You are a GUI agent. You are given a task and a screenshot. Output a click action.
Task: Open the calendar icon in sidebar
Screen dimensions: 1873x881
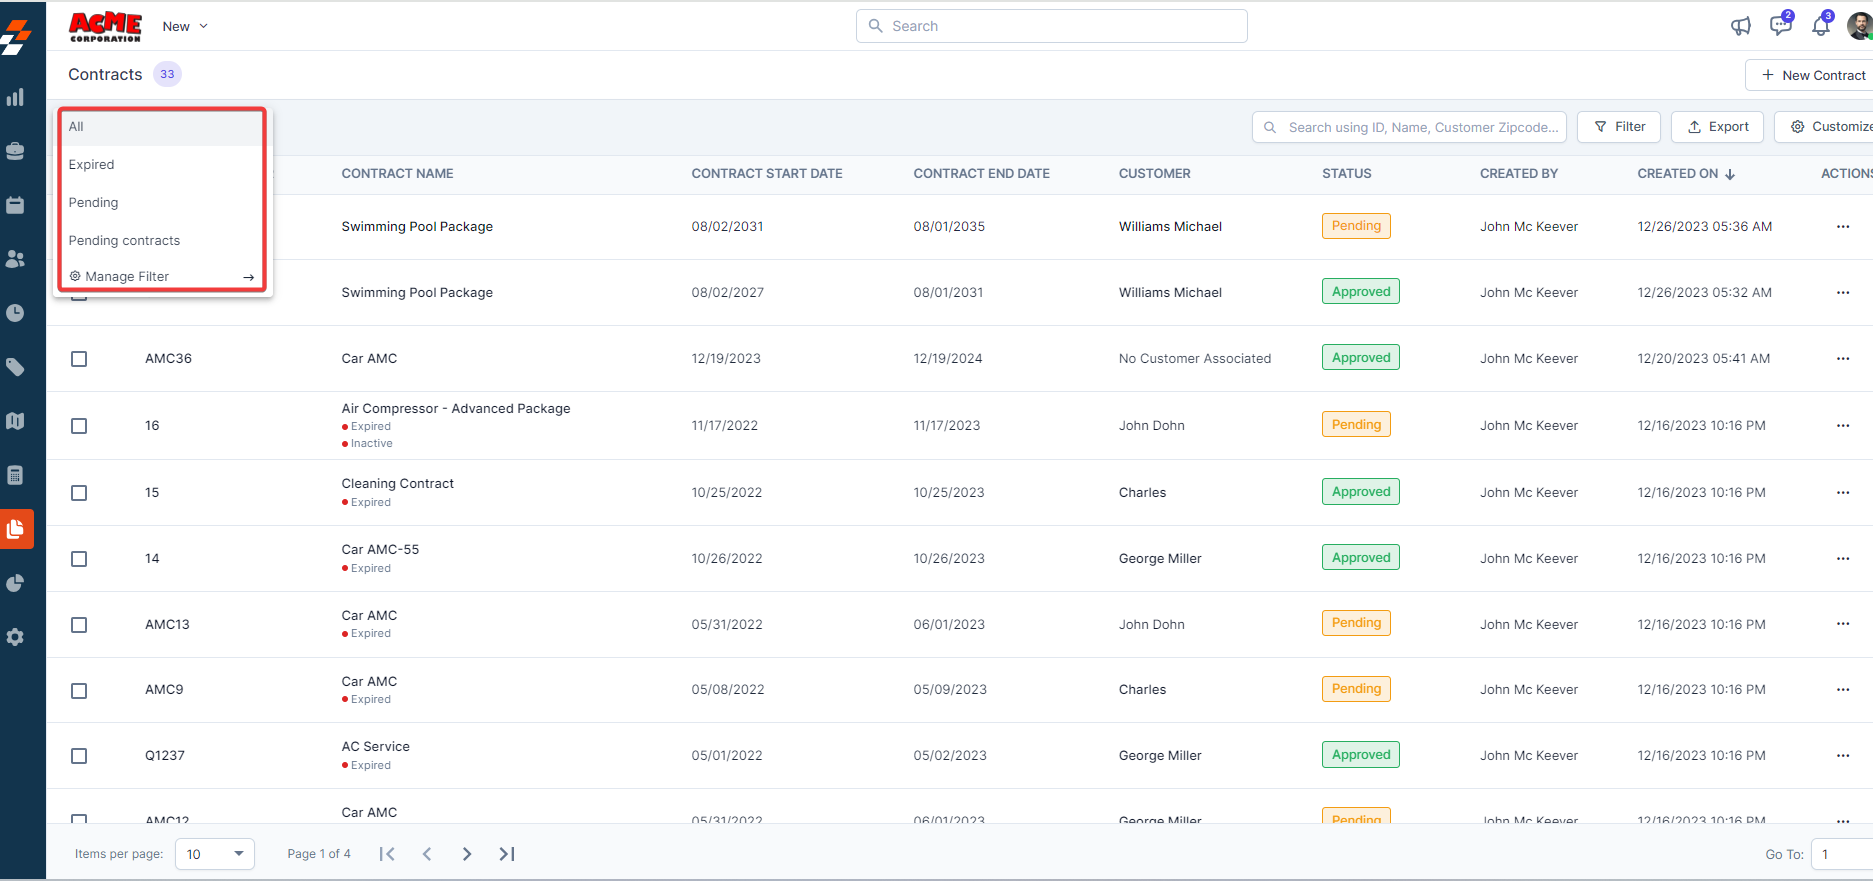(x=16, y=205)
